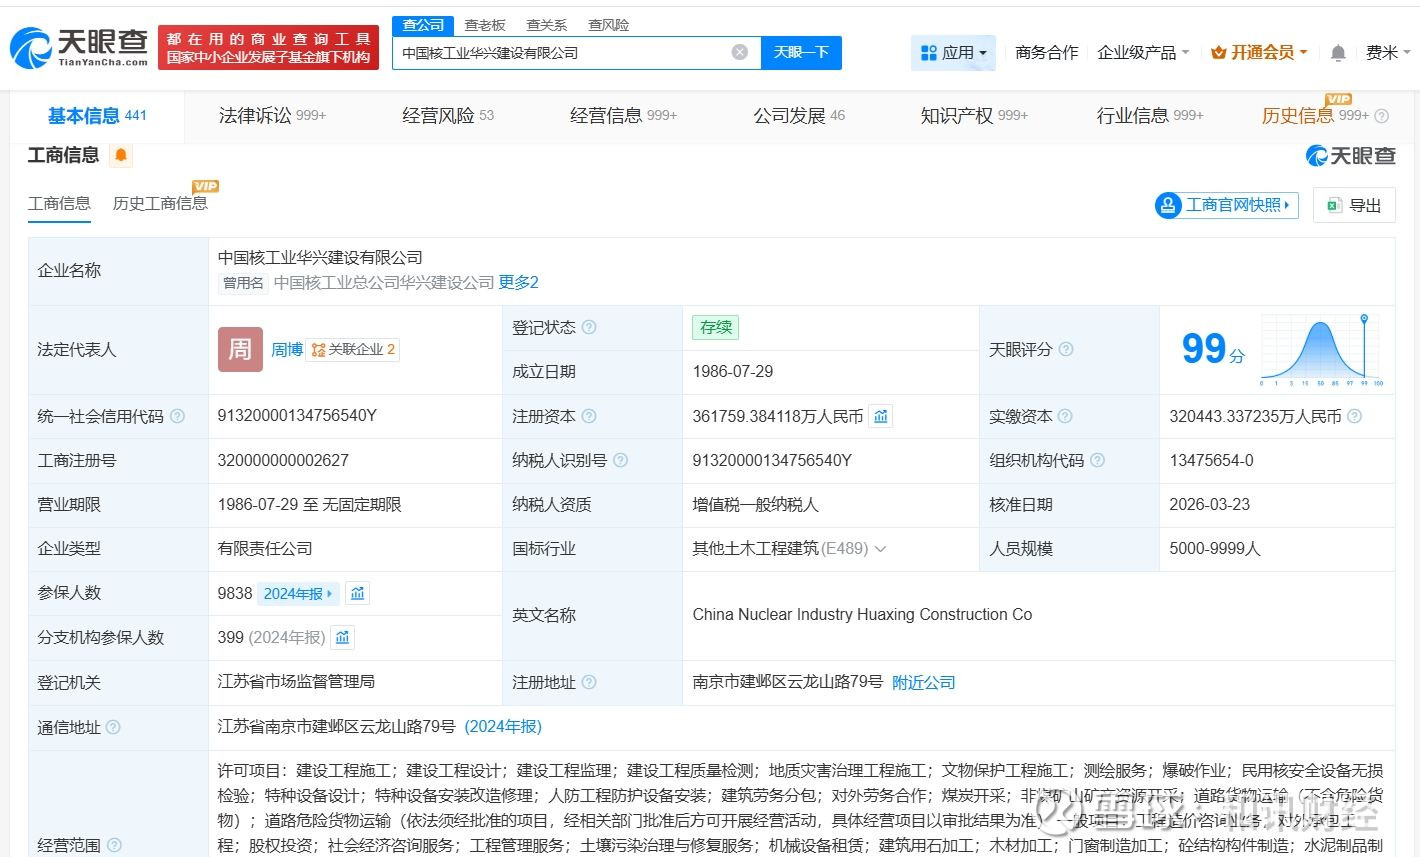Click chart icon next to 2024年报 insured count

pos(358,593)
